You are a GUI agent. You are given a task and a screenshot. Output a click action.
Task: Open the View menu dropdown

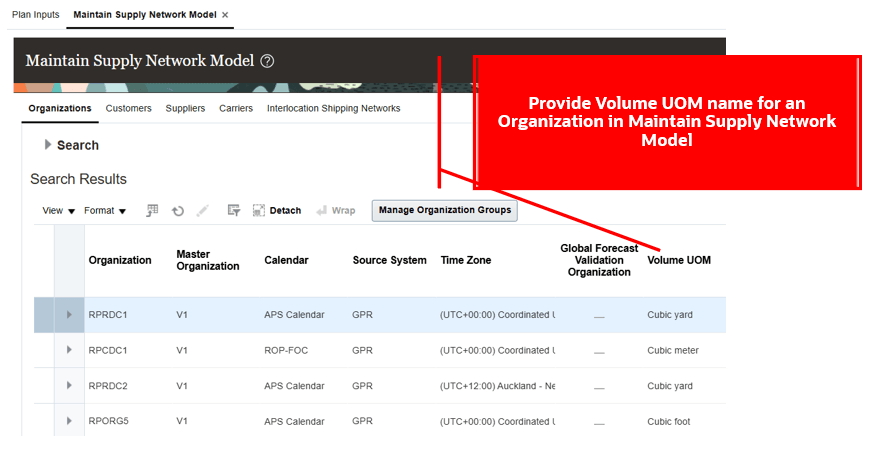click(x=58, y=211)
